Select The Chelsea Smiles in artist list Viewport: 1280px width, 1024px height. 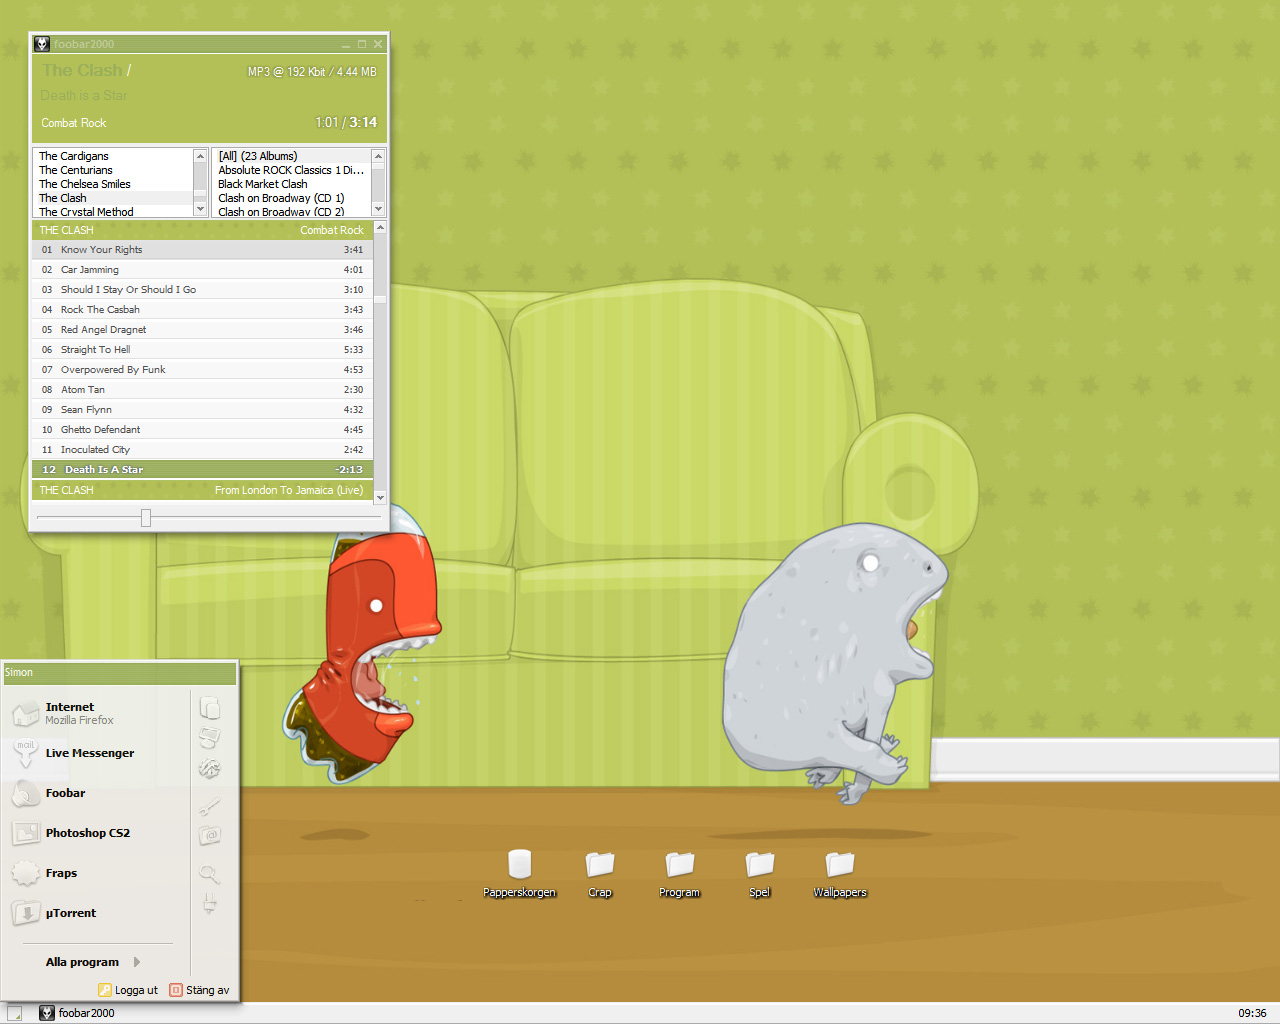(114, 184)
